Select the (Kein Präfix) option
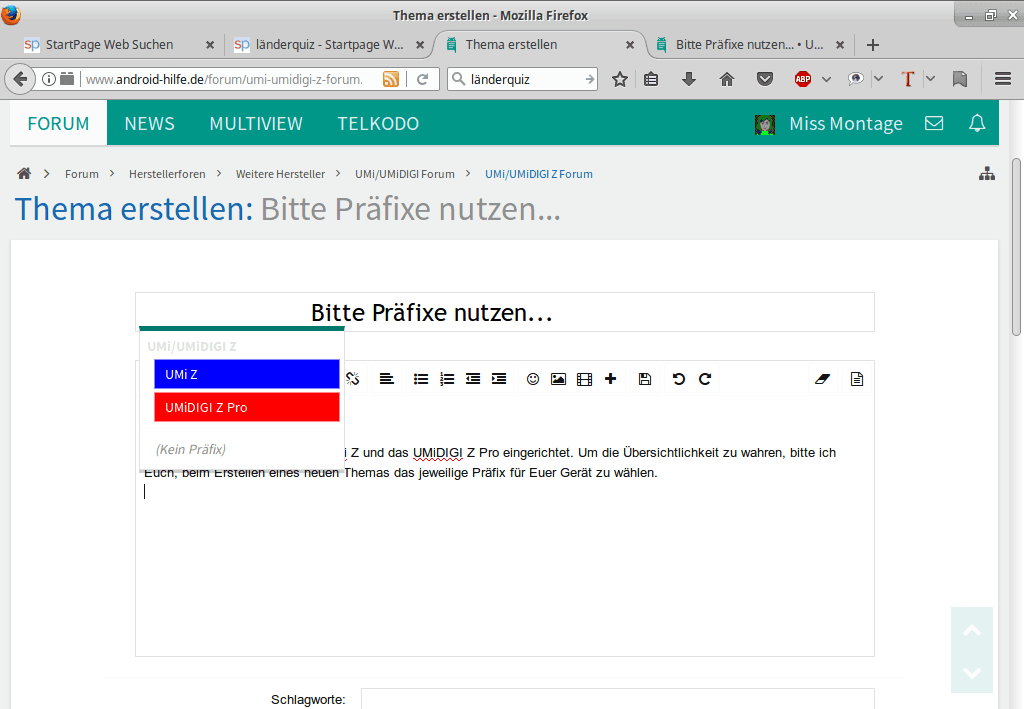Screen dimensions: 1024x709 pos(191,449)
